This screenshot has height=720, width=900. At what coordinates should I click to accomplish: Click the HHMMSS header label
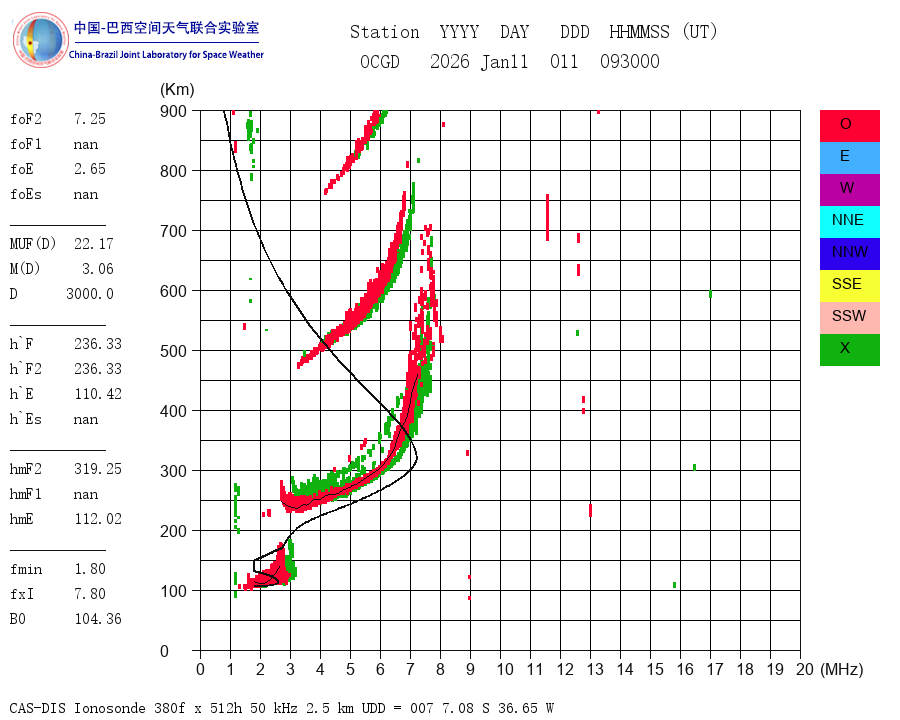coord(639,32)
